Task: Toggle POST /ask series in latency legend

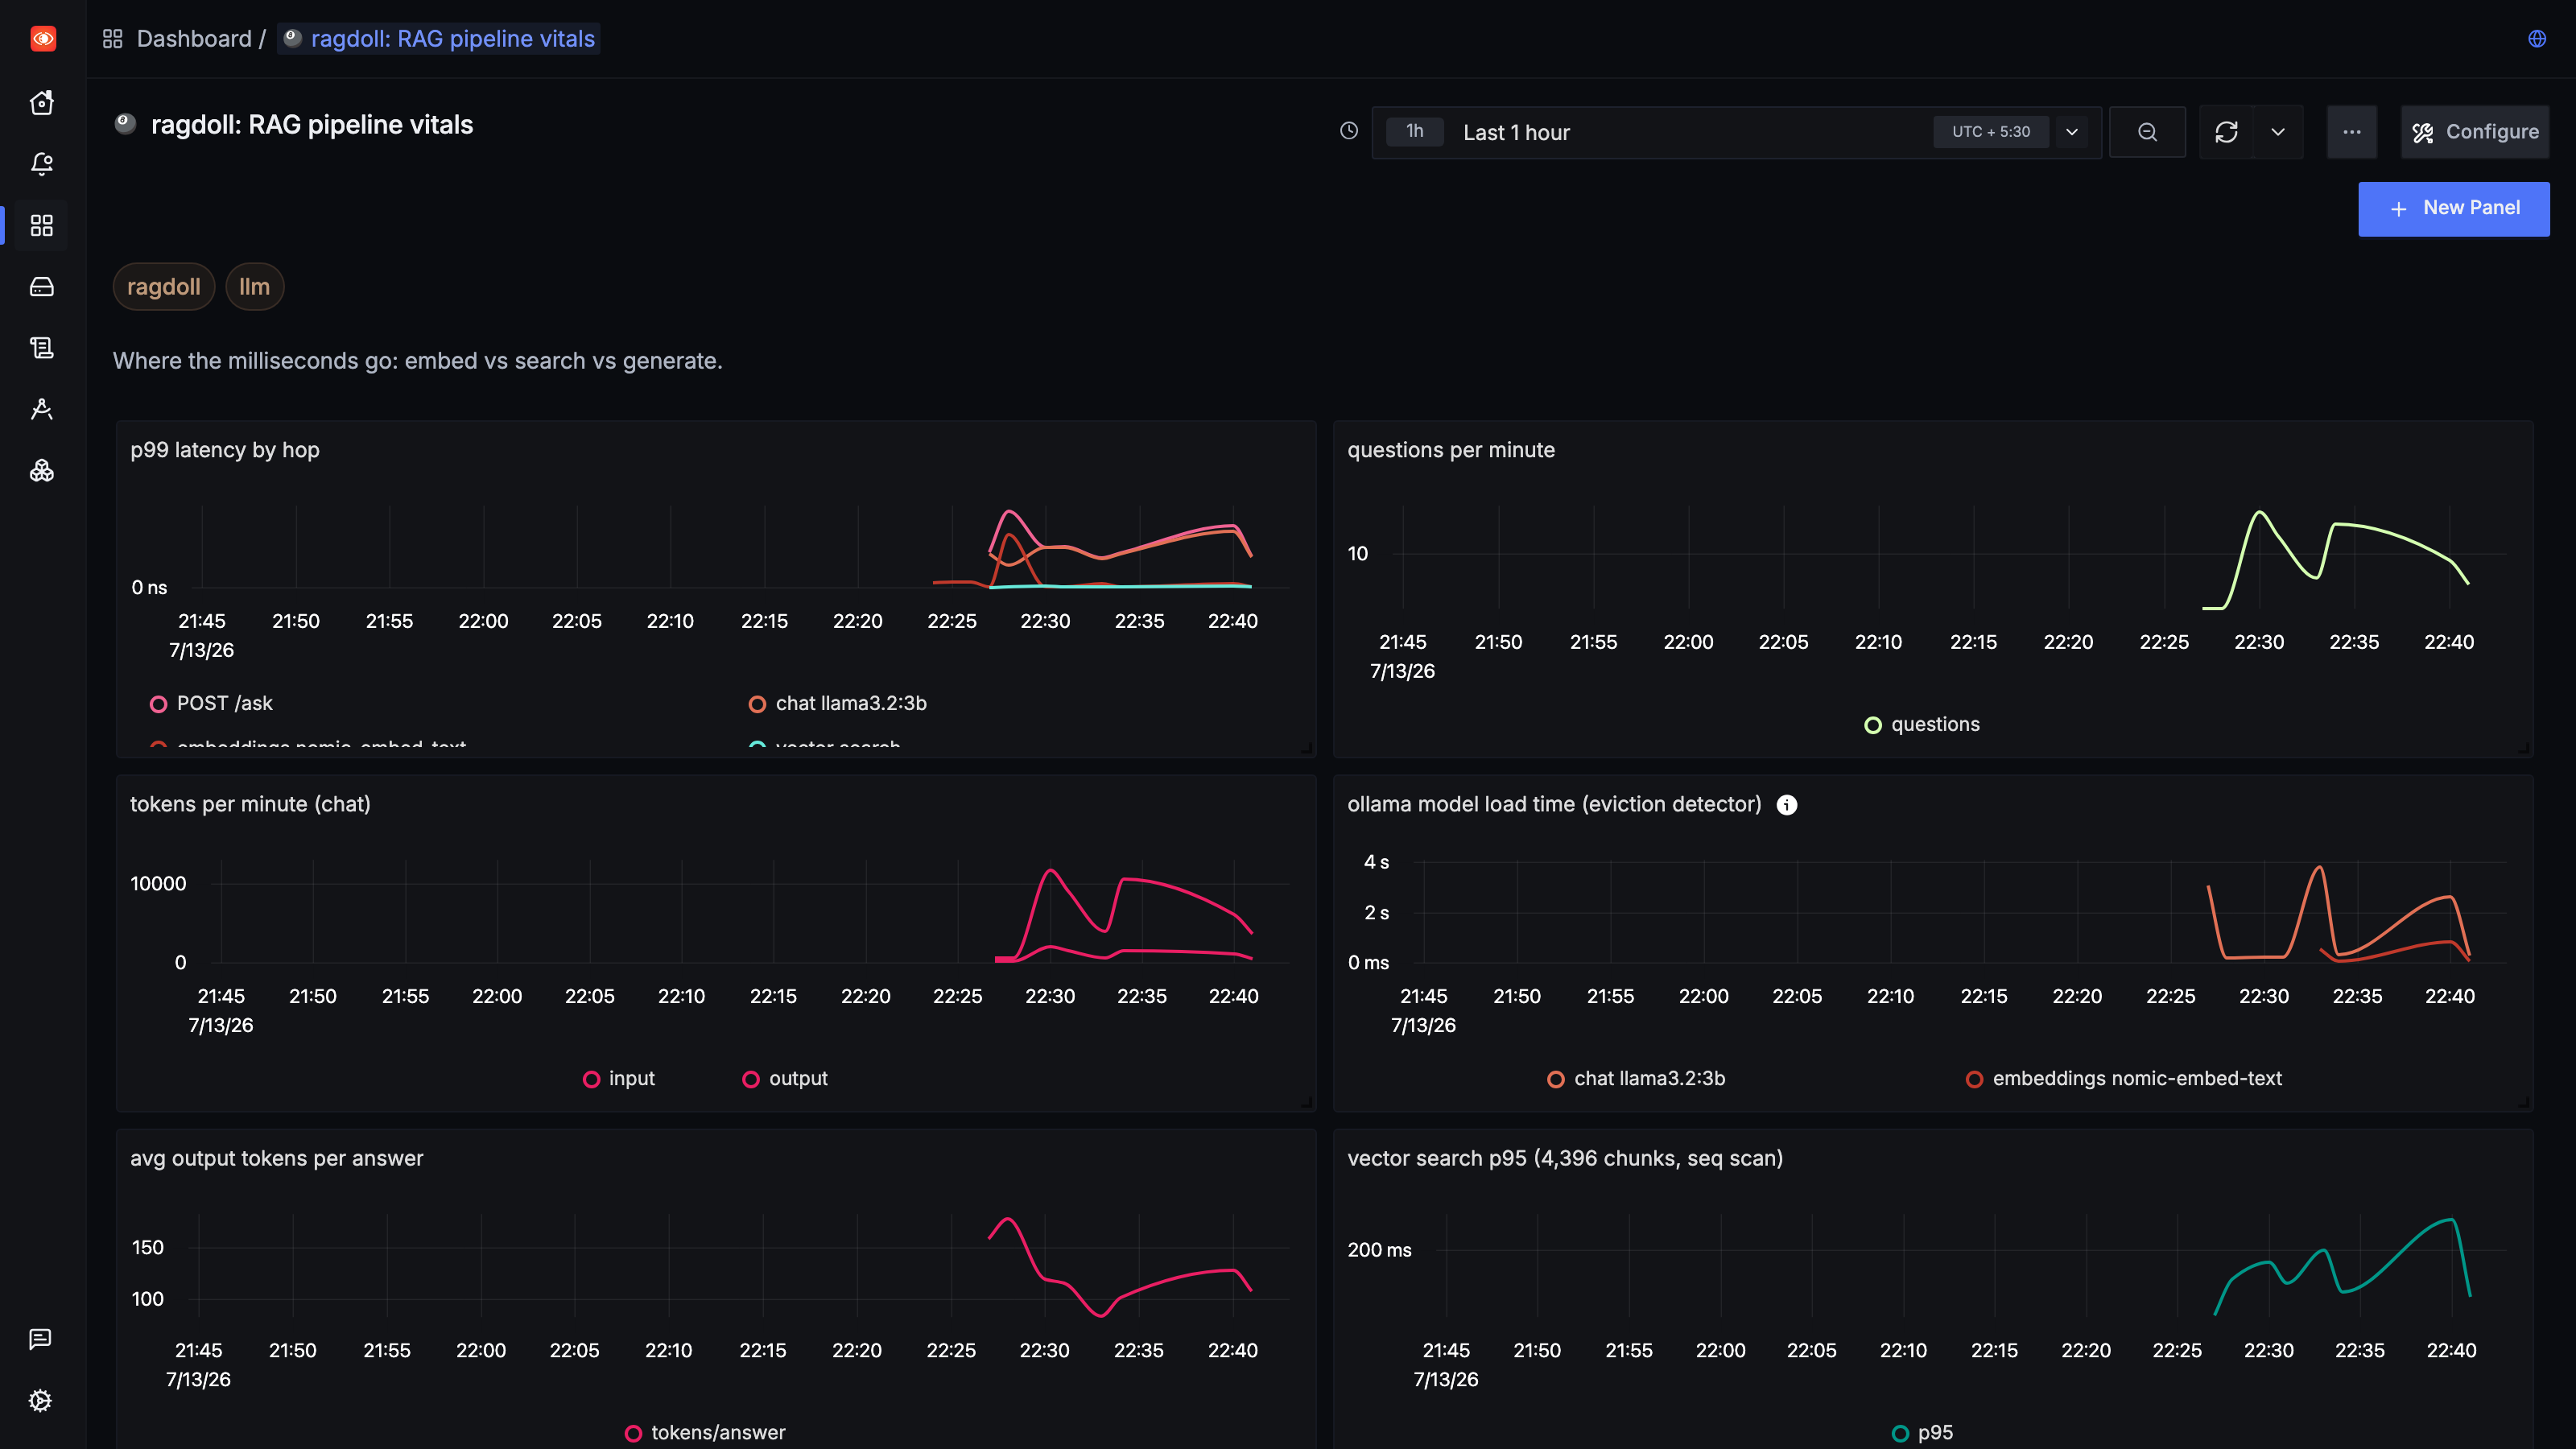Action: pyautogui.click(x=211, y=704)
